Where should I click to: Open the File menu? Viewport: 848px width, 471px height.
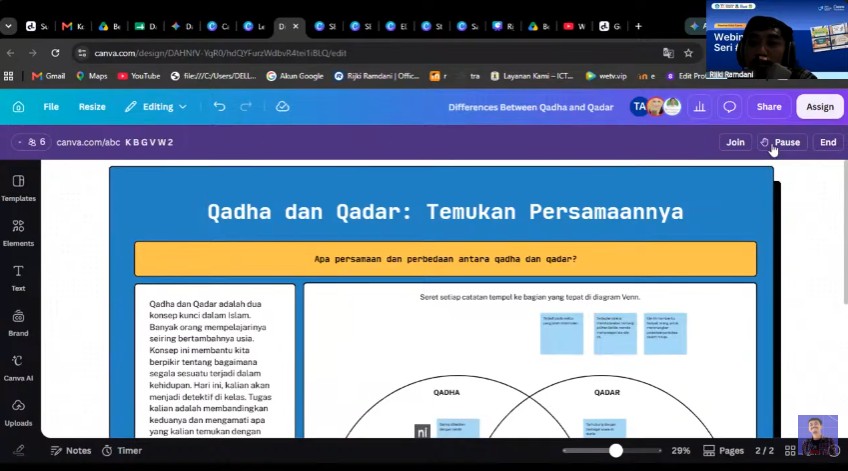coord(51,107)
